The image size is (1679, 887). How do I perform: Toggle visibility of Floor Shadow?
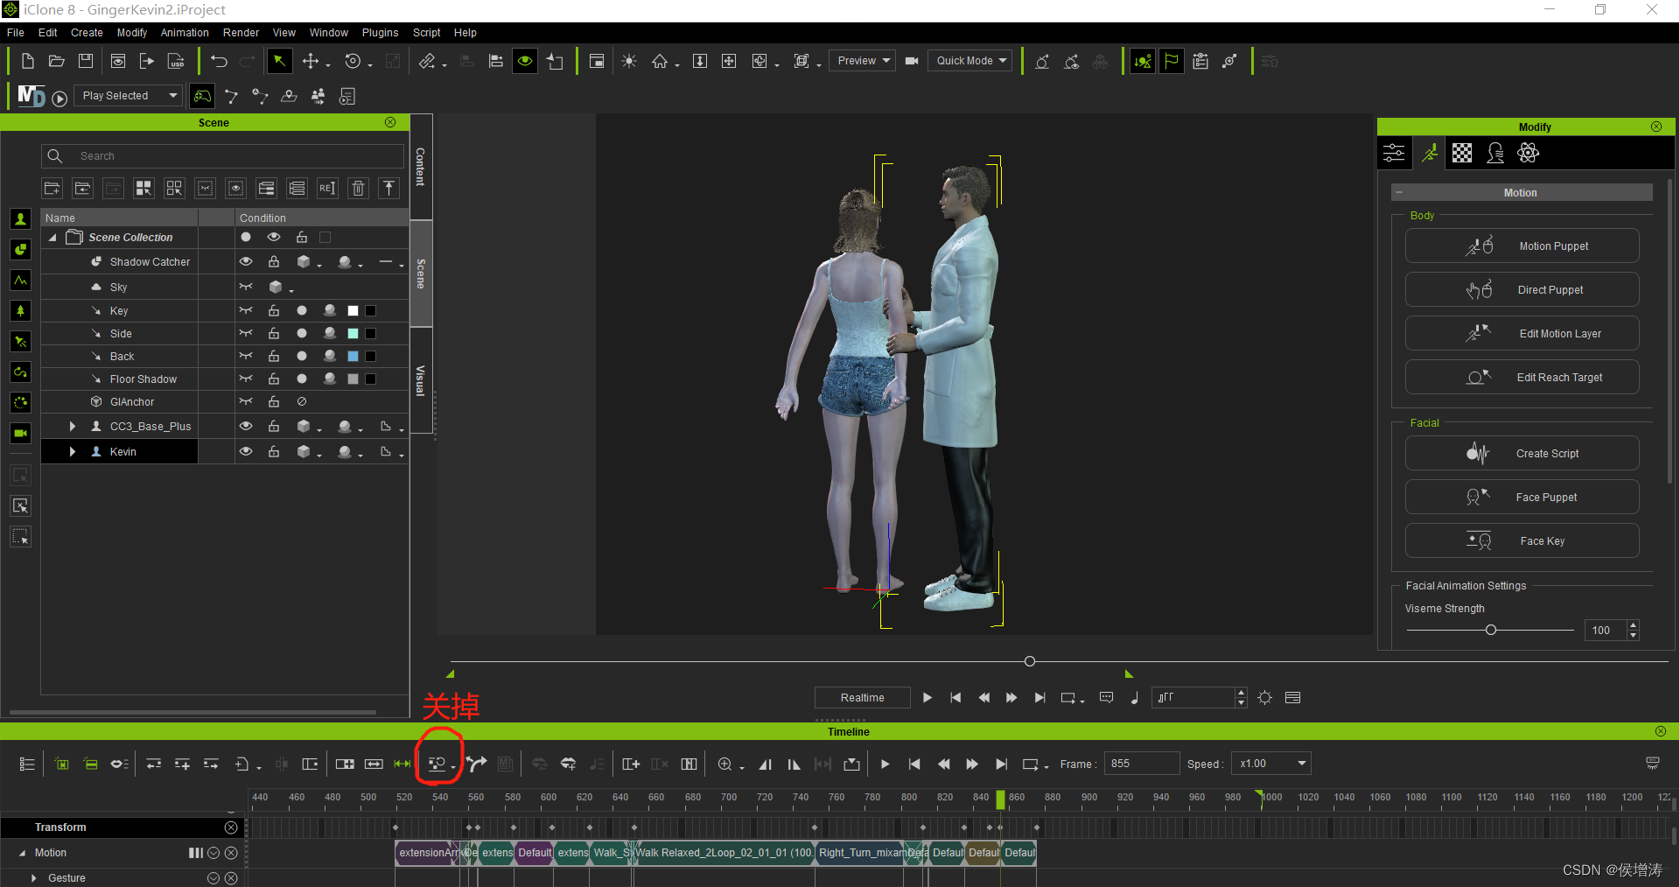pyautogui.click(x=245, y=379)
